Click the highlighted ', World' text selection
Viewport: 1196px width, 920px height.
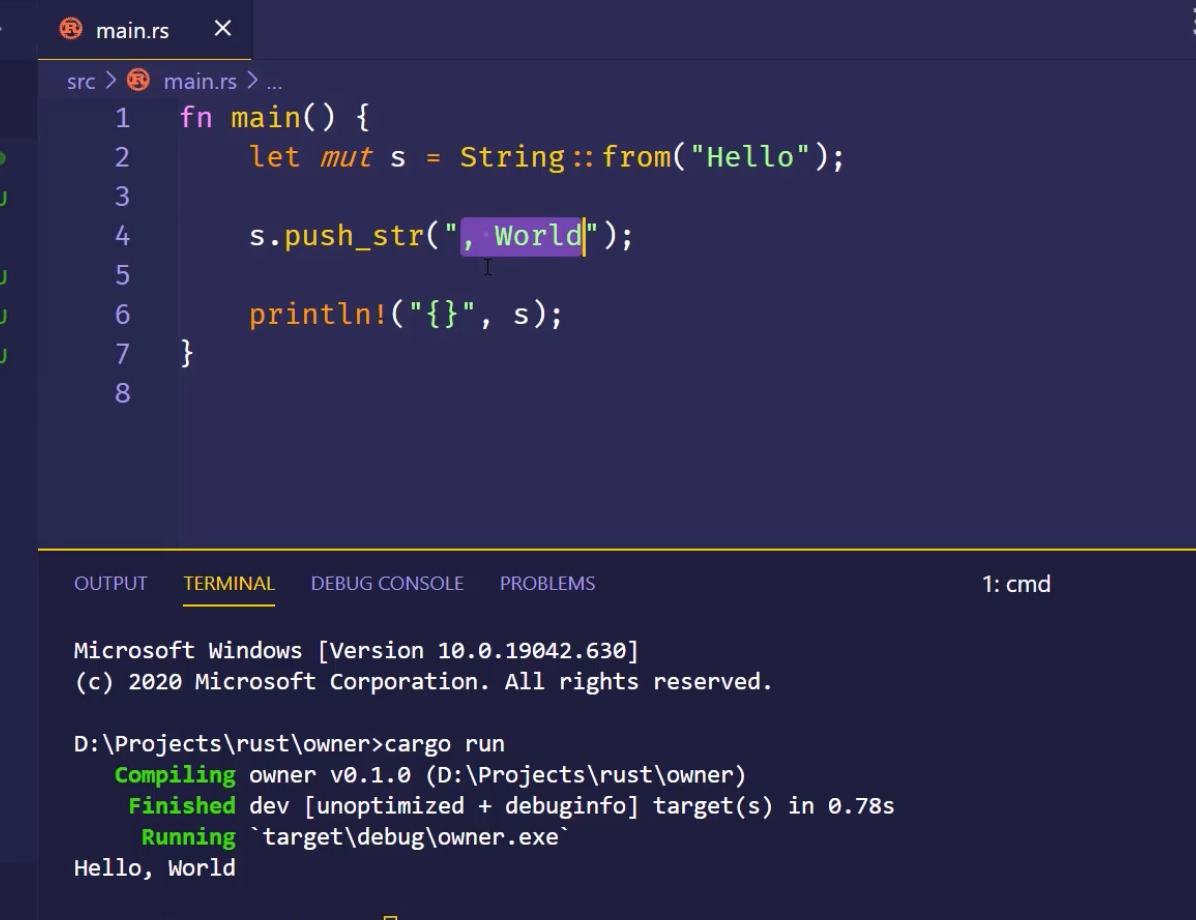click(522, 236)
